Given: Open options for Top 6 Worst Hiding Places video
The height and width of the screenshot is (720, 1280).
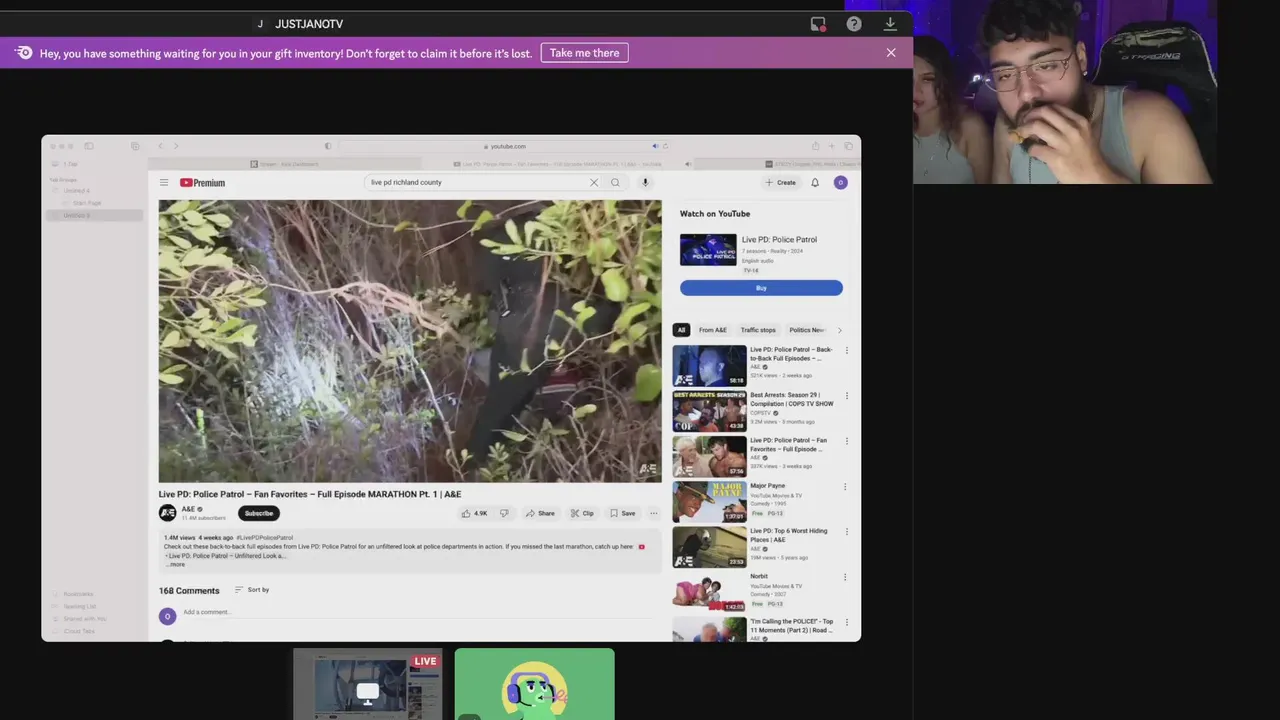Looking at the screenshot, I should 846,532.
